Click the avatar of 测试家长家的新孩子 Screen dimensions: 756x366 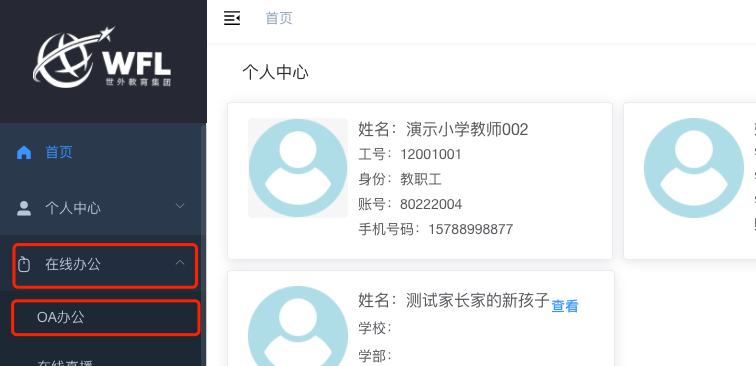tap(298, 326)
